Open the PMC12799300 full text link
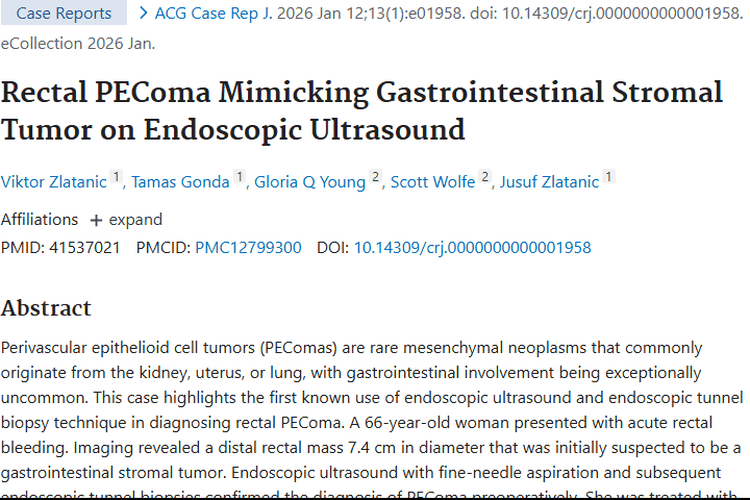 coord(248,247)
